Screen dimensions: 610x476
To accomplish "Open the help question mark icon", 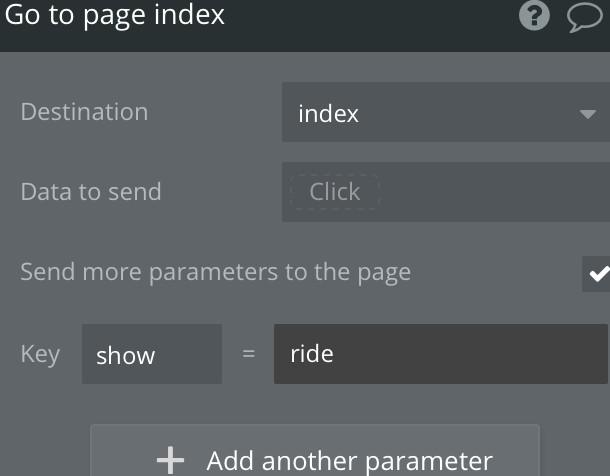I will click(x=534, y=15).
